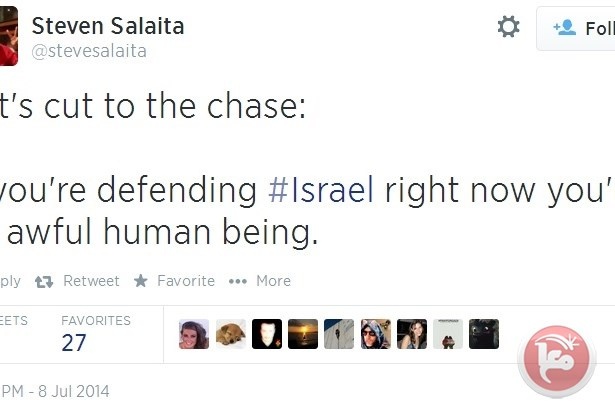The image size is (615, 410).
Task: Open the sunset favoriter avatar
Action: pyautogui.click(x=303, y=334)
